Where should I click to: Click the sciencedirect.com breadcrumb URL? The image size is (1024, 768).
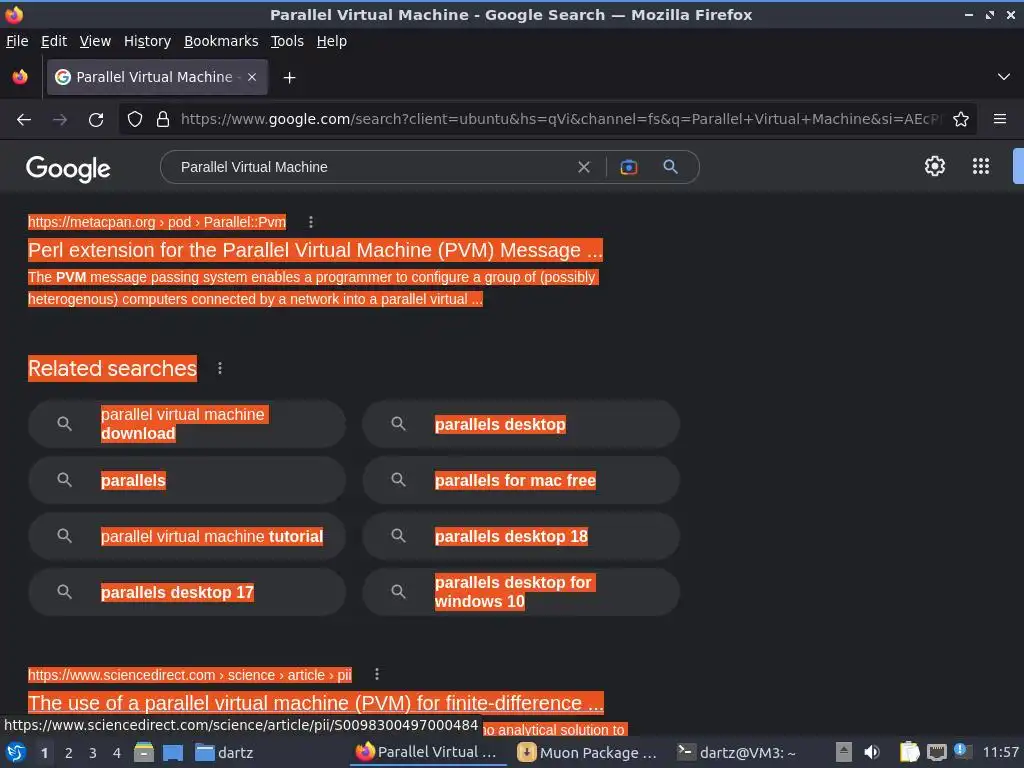point(189,675)
